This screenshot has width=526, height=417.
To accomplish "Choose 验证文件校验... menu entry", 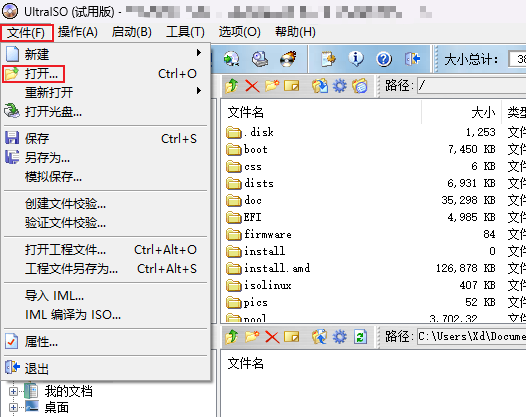I will pos(106,222).
